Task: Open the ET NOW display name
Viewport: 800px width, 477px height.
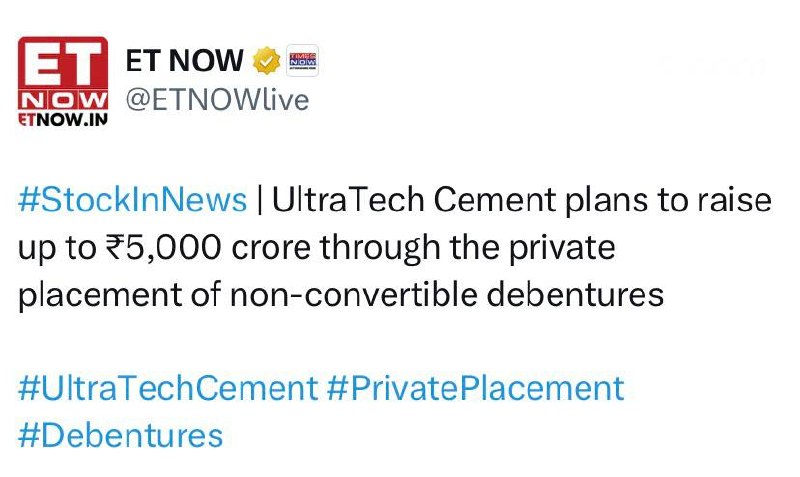Action: 185,61
